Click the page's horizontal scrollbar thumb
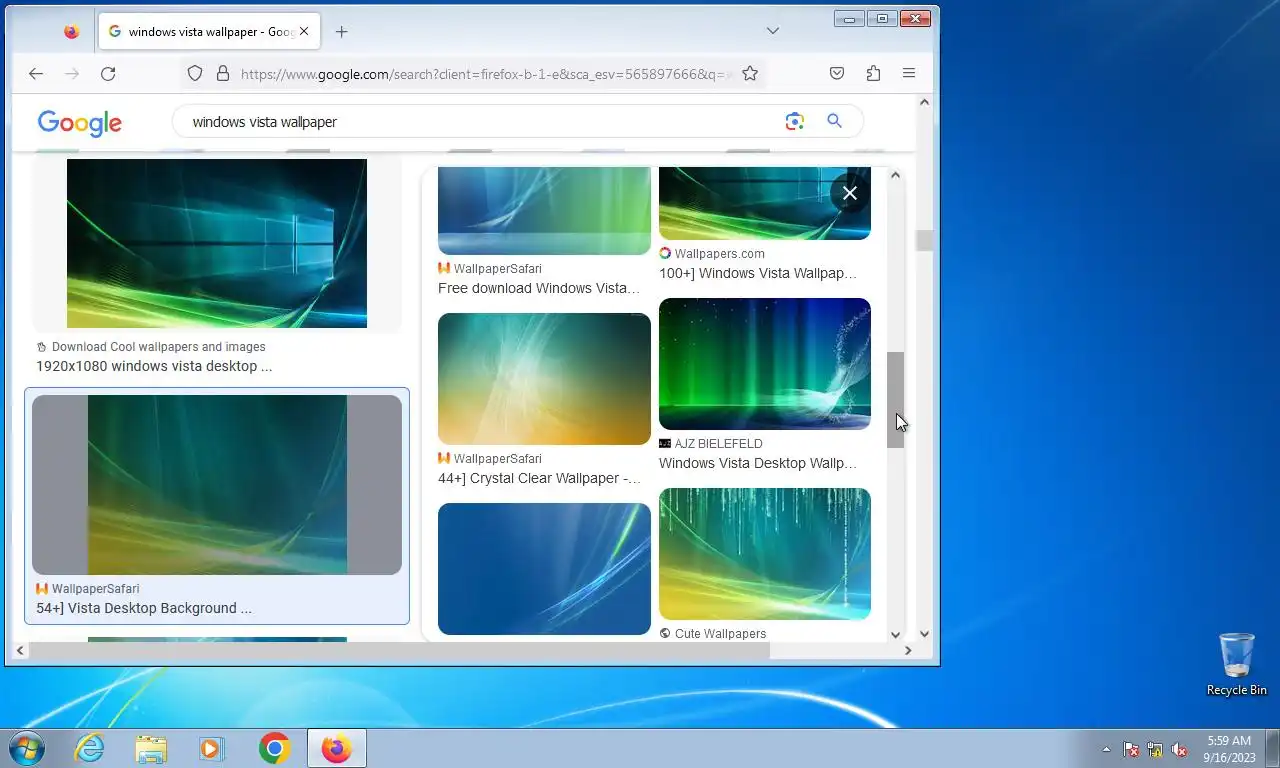Viewport: 1280px width, 768px height. [399, 651]
